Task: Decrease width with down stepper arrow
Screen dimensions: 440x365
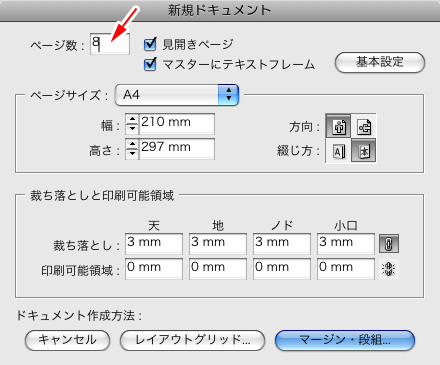Action: (132, 129)
